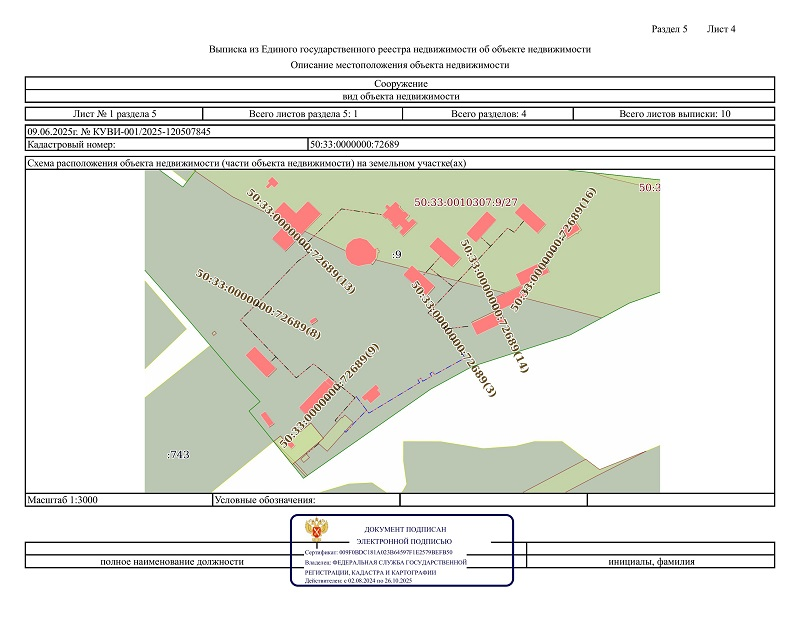This screenshot has width=800, height=618.
Task: Click "ДОКУМЕНТ ПОДПИСАН" heading in the stamp
Action: (x=405, y=528)
